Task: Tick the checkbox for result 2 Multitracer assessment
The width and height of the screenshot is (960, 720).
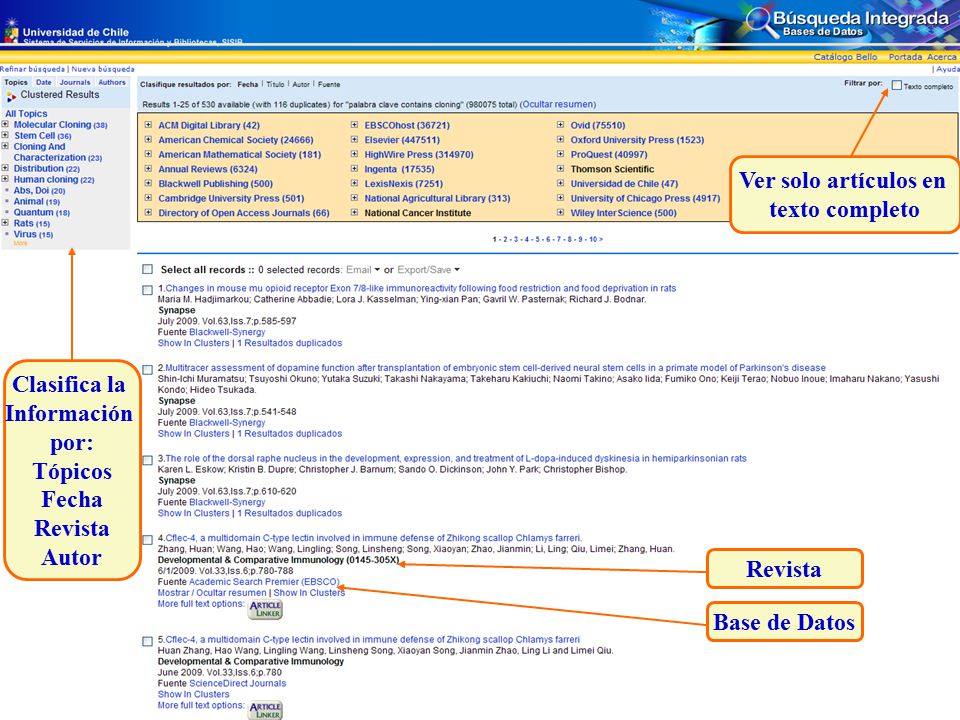Action: 148,370
